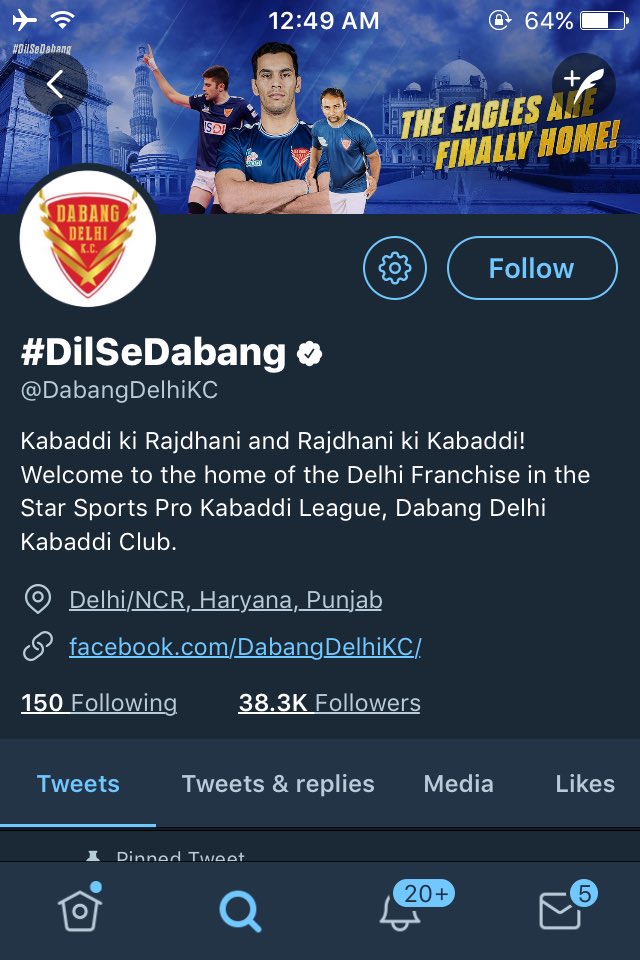Select the Tweets tab
Image resolution: width=640 pixels, height=960 pixels.
coord(78,784)
